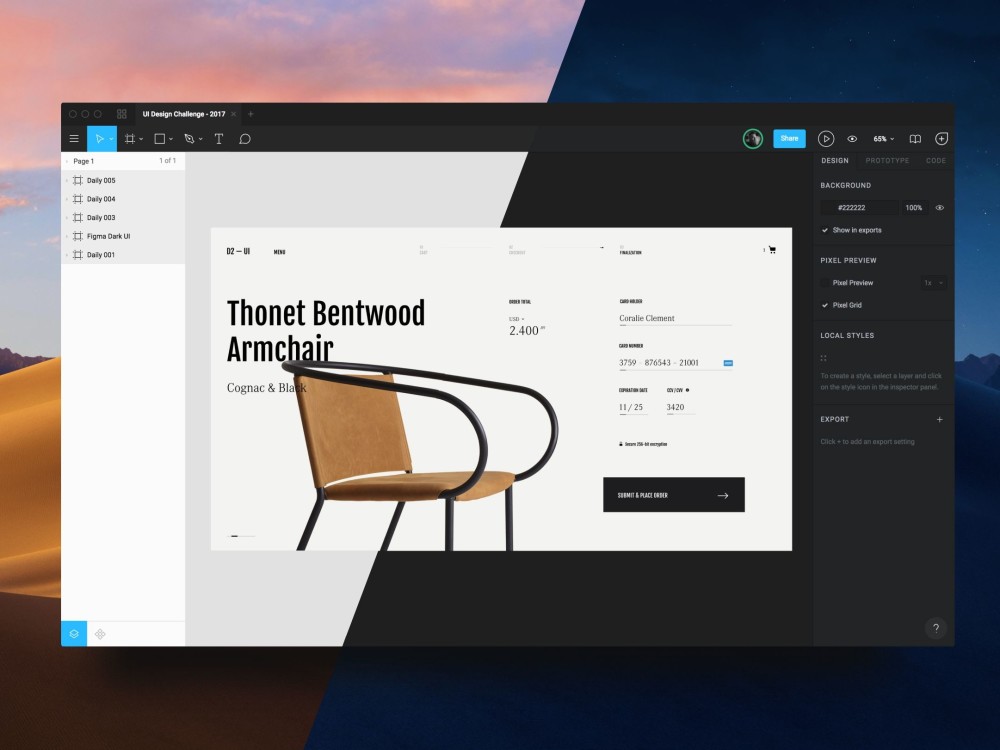Add an export setting with the plus
The image size is (1000, 750).
point(939,419)
